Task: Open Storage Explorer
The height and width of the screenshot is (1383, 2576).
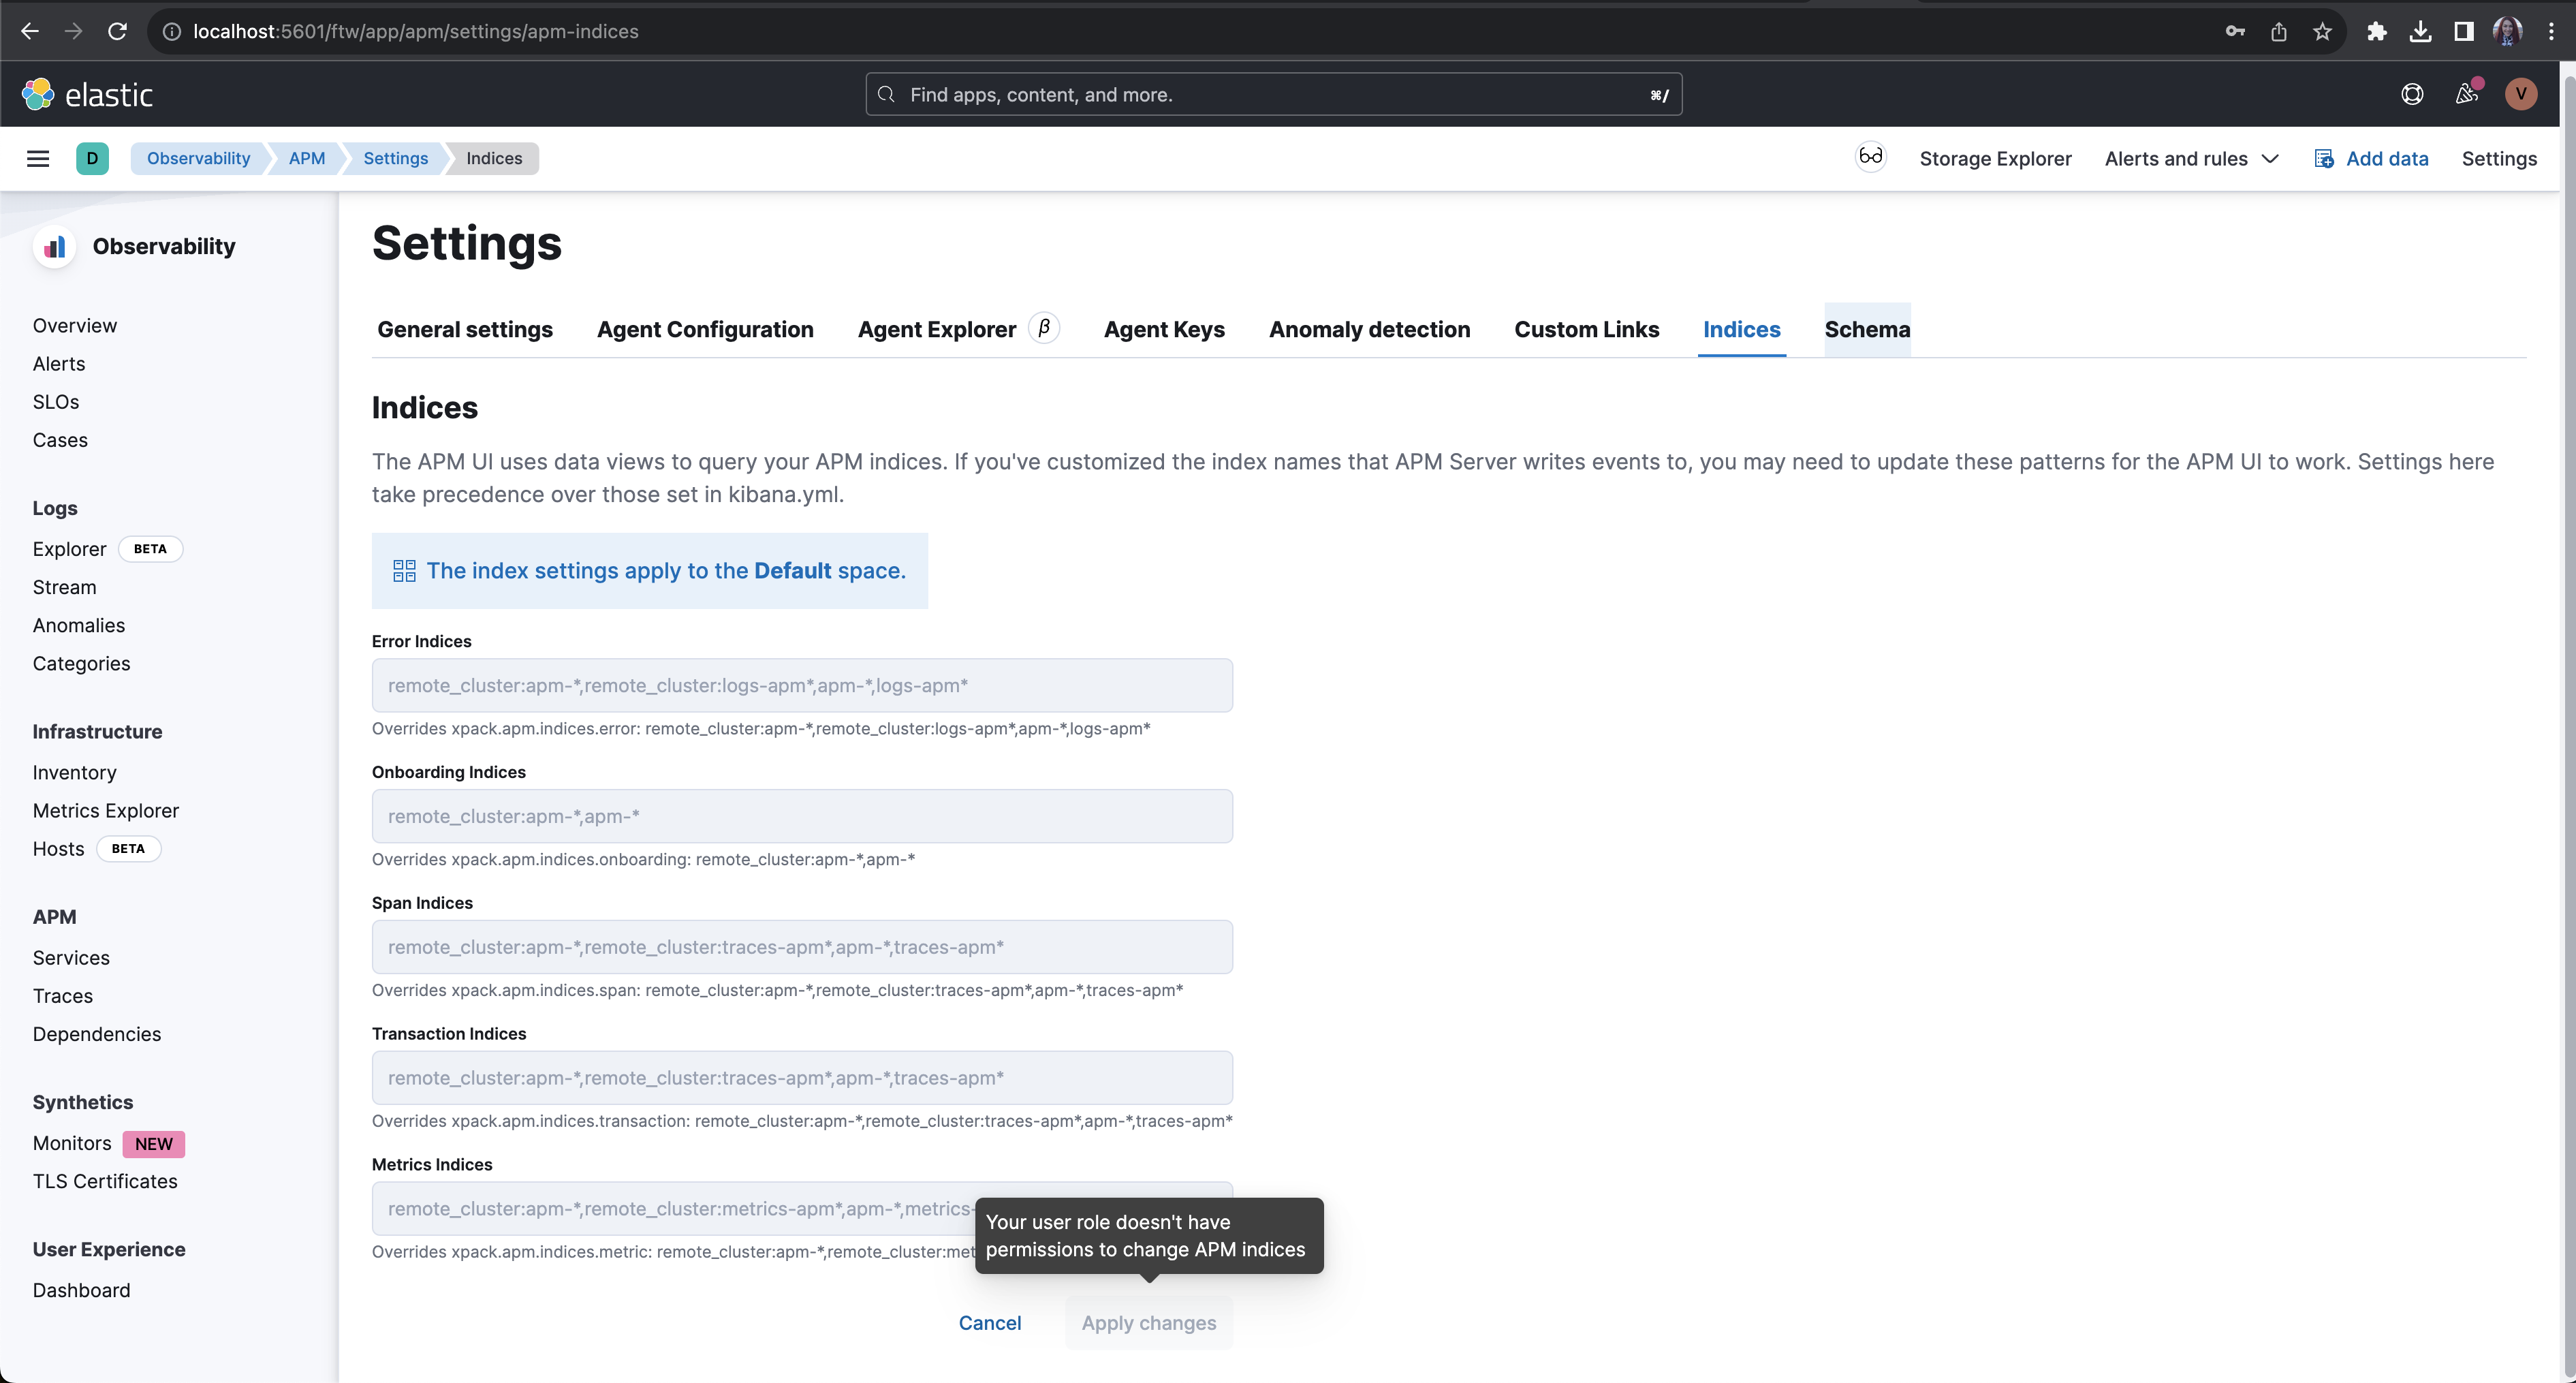Action: coord(1995,158)
